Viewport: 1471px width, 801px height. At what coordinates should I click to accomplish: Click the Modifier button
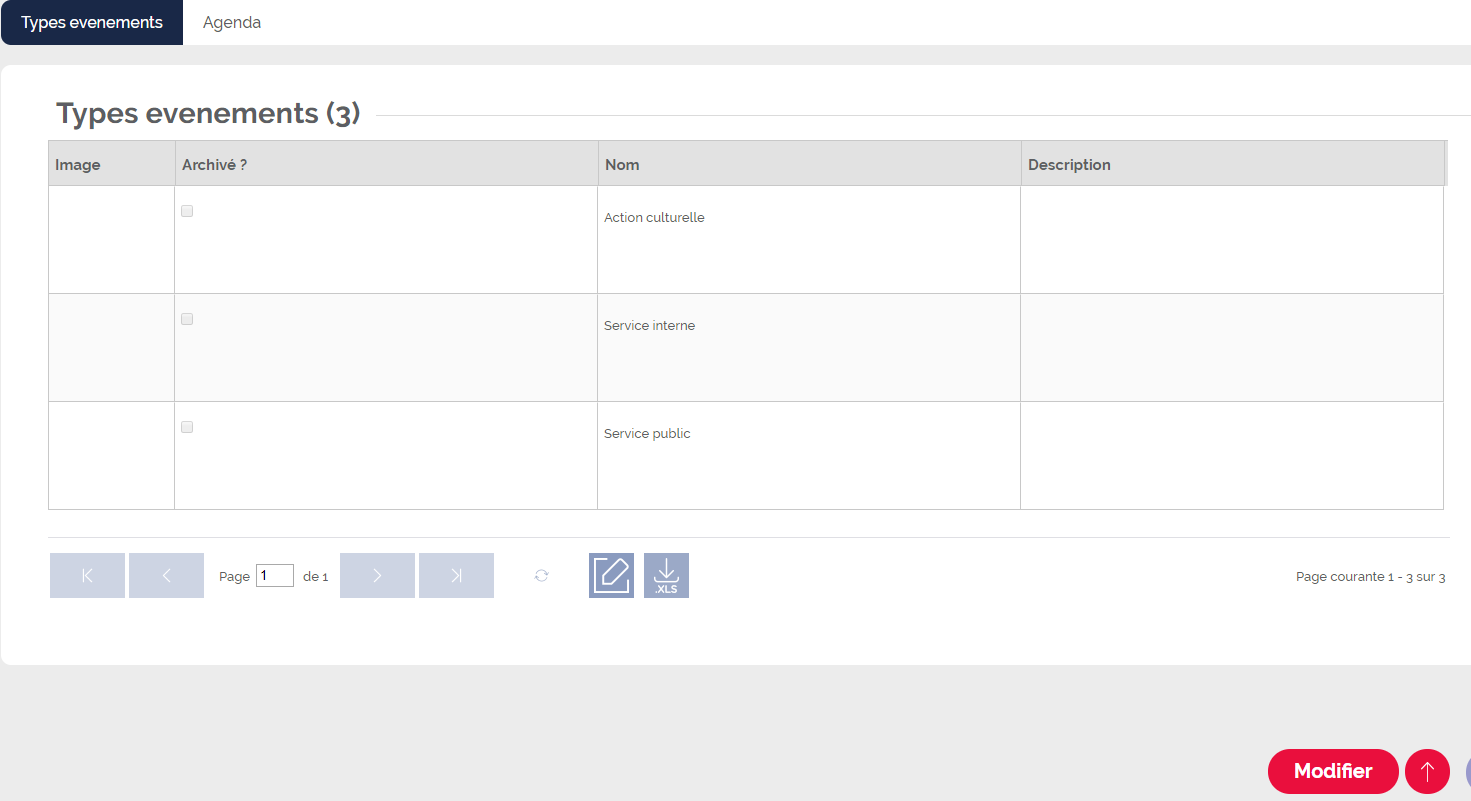1333,771
